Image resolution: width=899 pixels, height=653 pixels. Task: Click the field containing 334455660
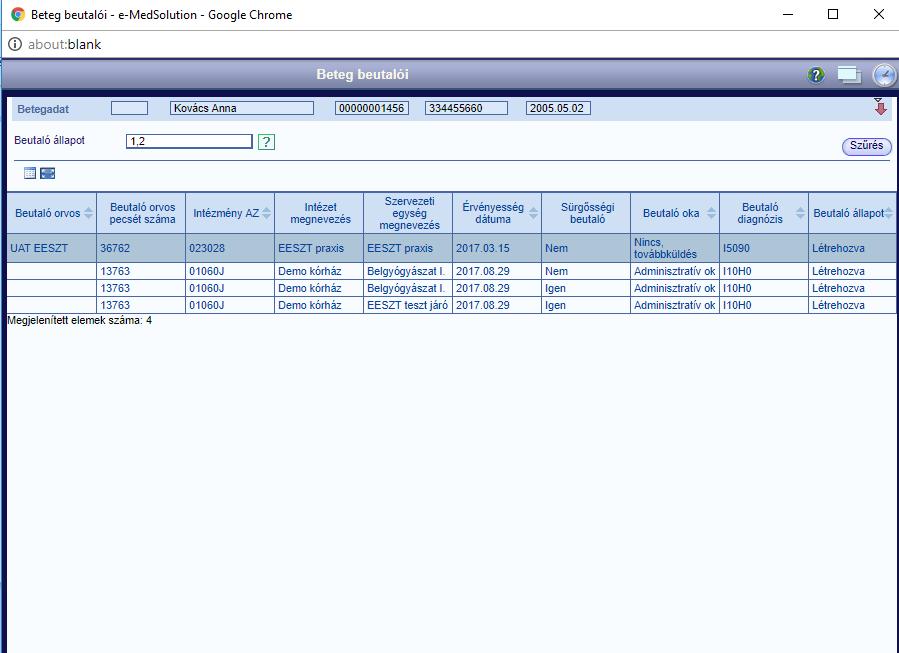[466, 108]
